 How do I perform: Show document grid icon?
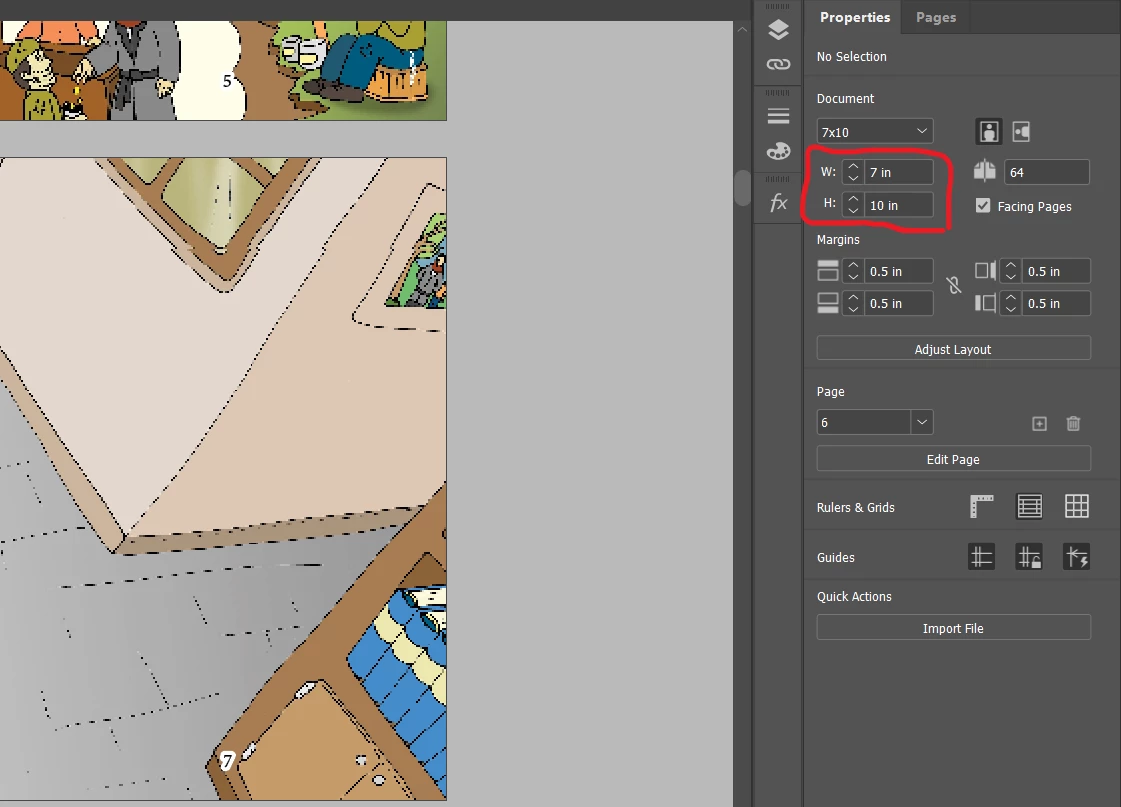[1077, 506]
